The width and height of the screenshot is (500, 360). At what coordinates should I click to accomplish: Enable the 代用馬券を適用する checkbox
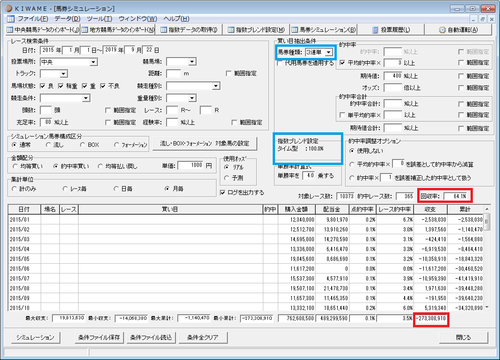tap(279, 63)
